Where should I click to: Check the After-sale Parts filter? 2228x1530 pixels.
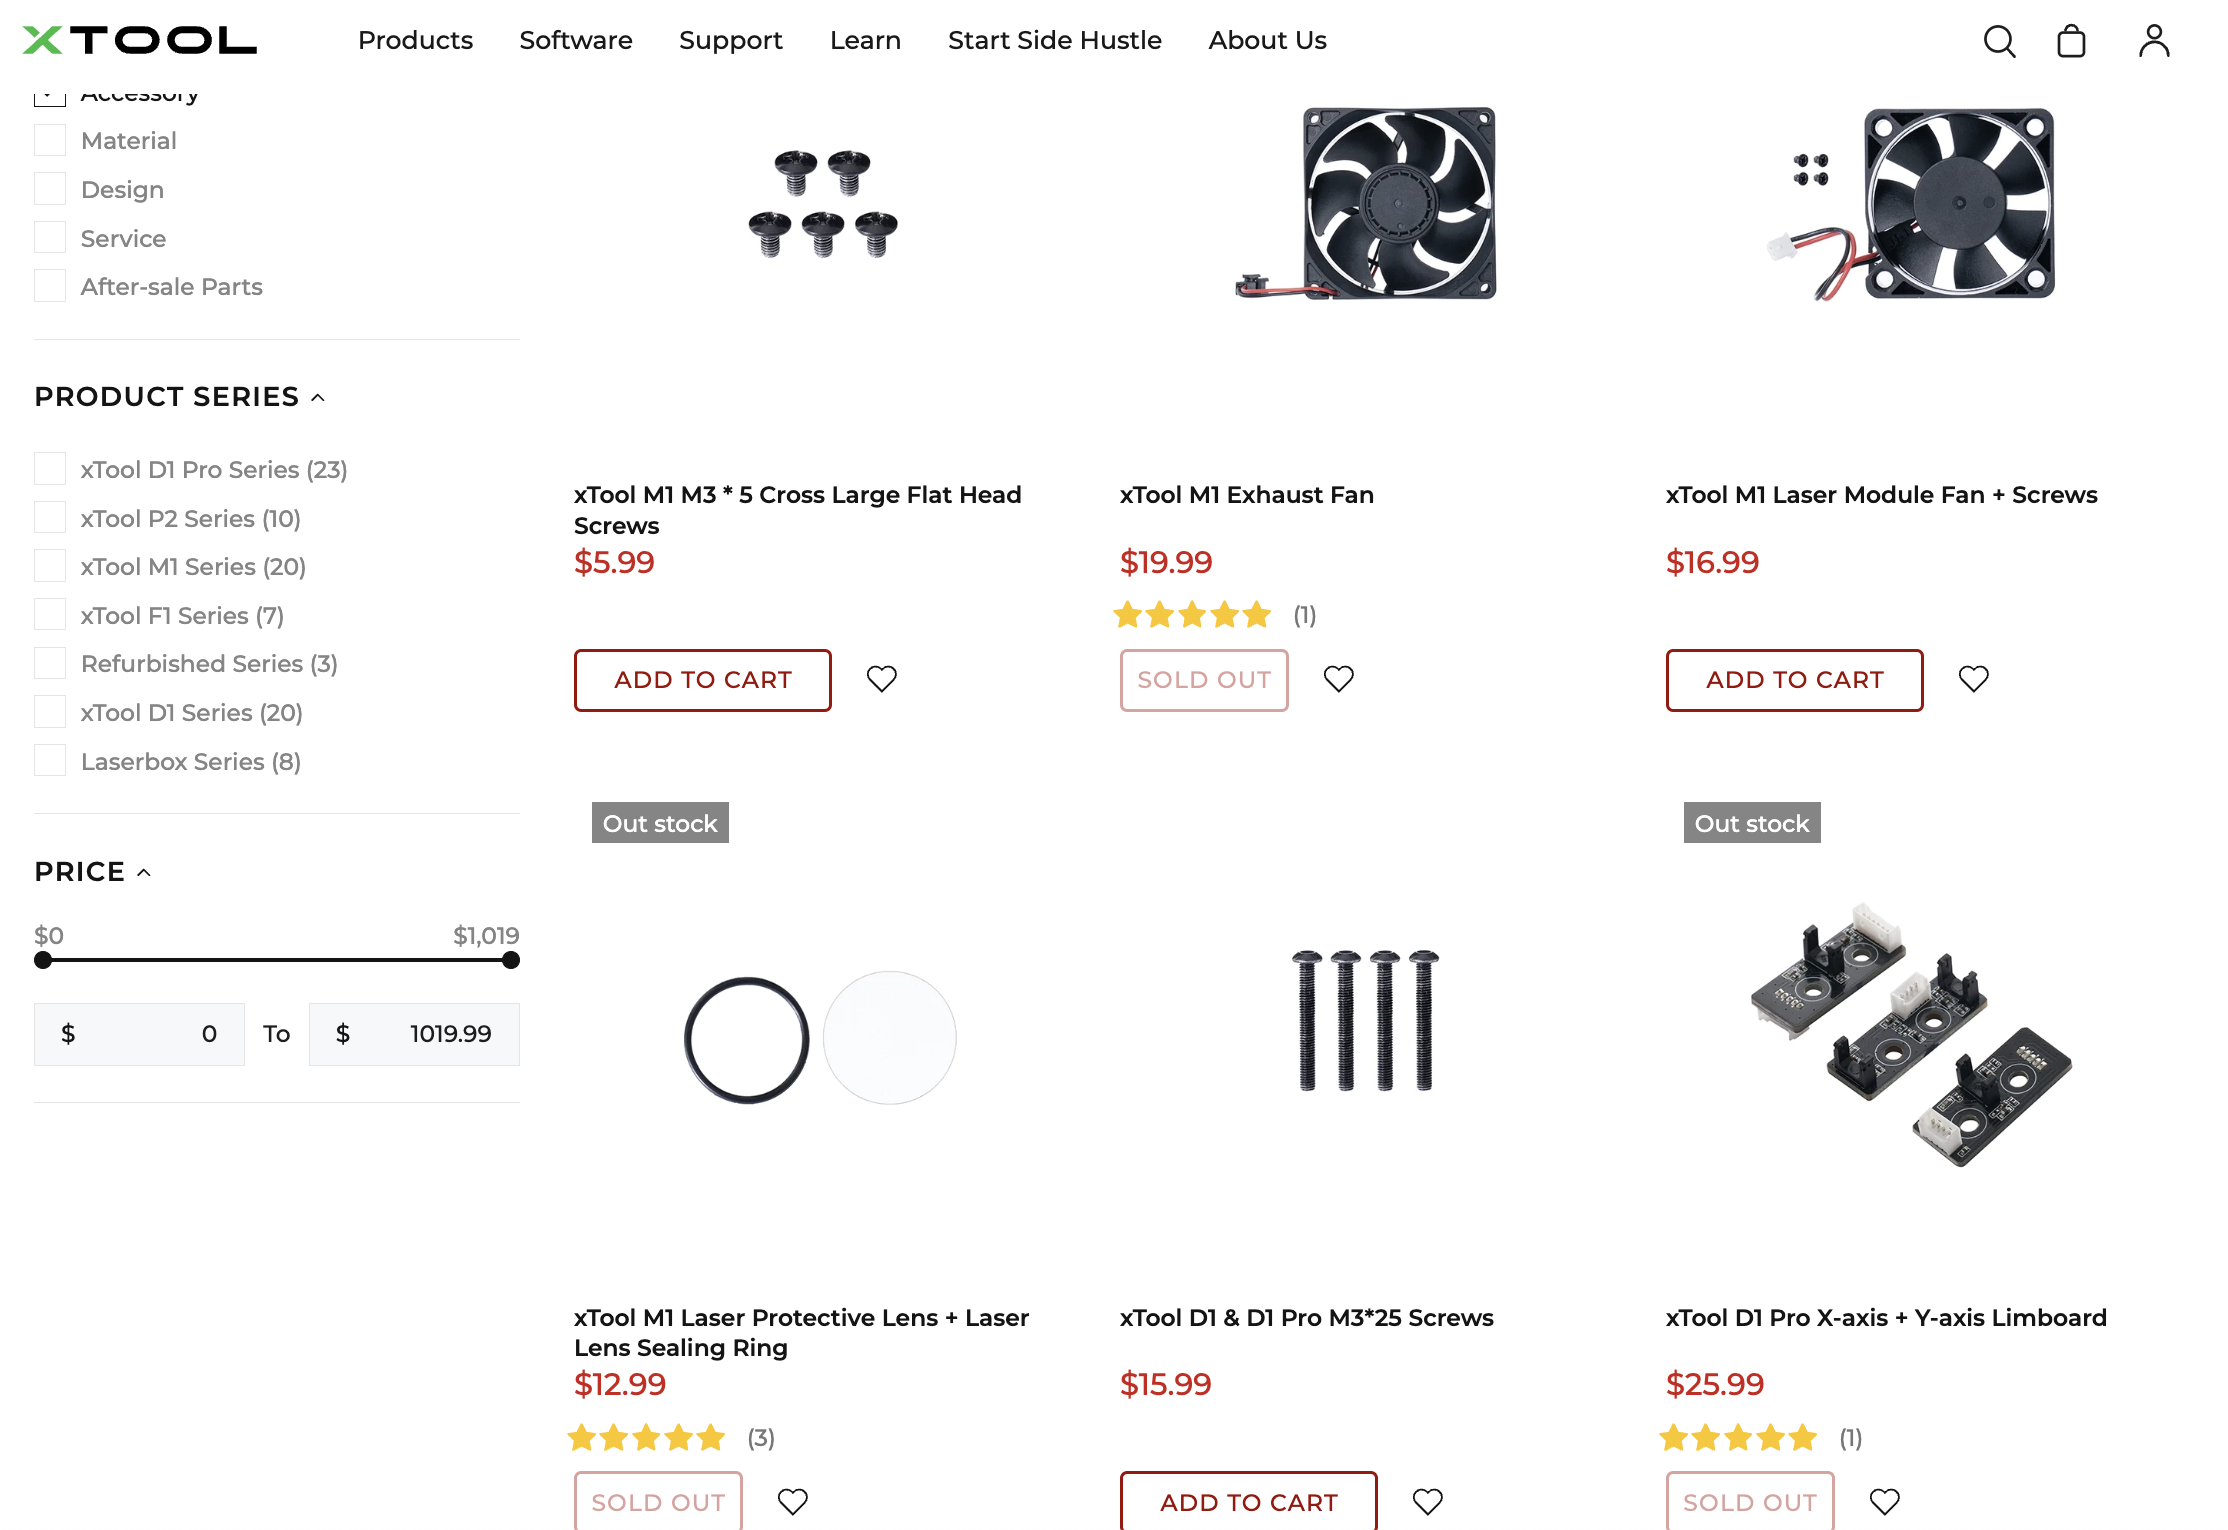click(x=50, y=285)
